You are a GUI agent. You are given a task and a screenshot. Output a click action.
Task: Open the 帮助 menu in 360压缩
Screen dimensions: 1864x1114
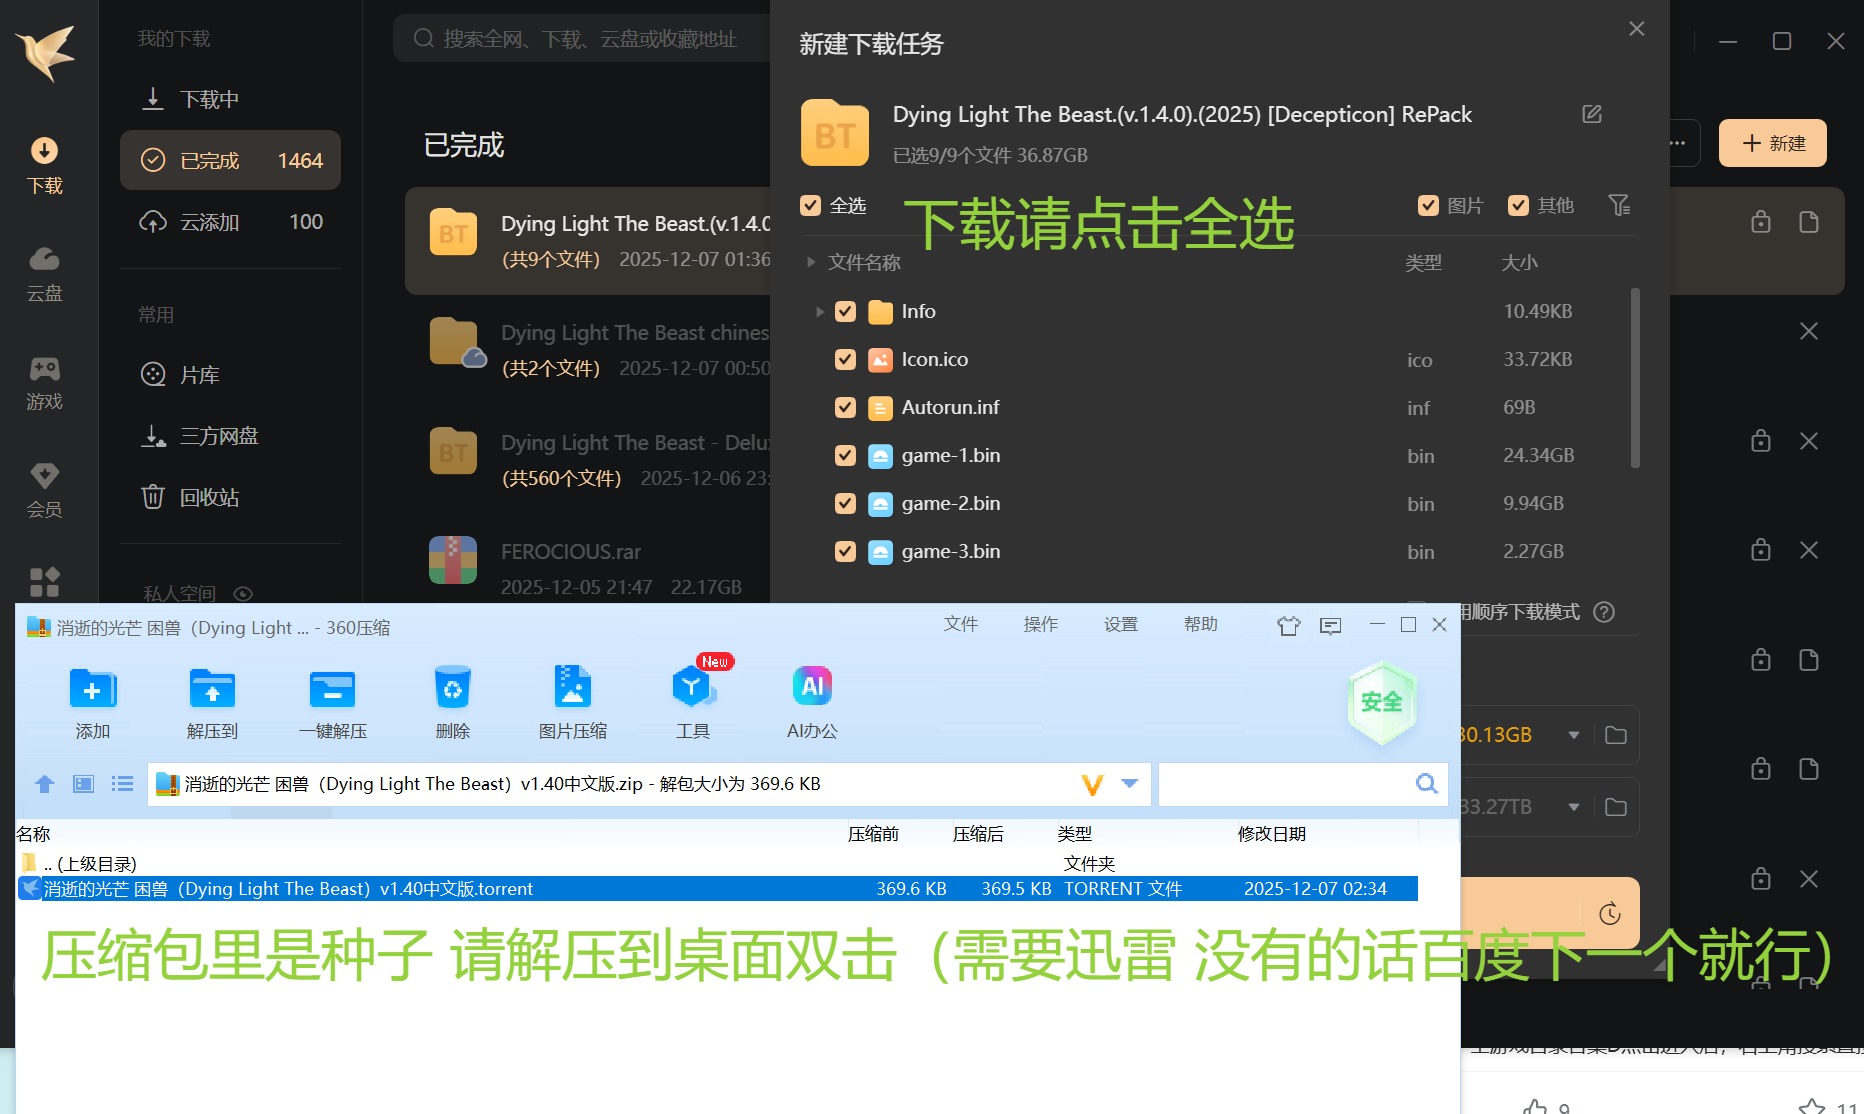tap(1200, 624)
